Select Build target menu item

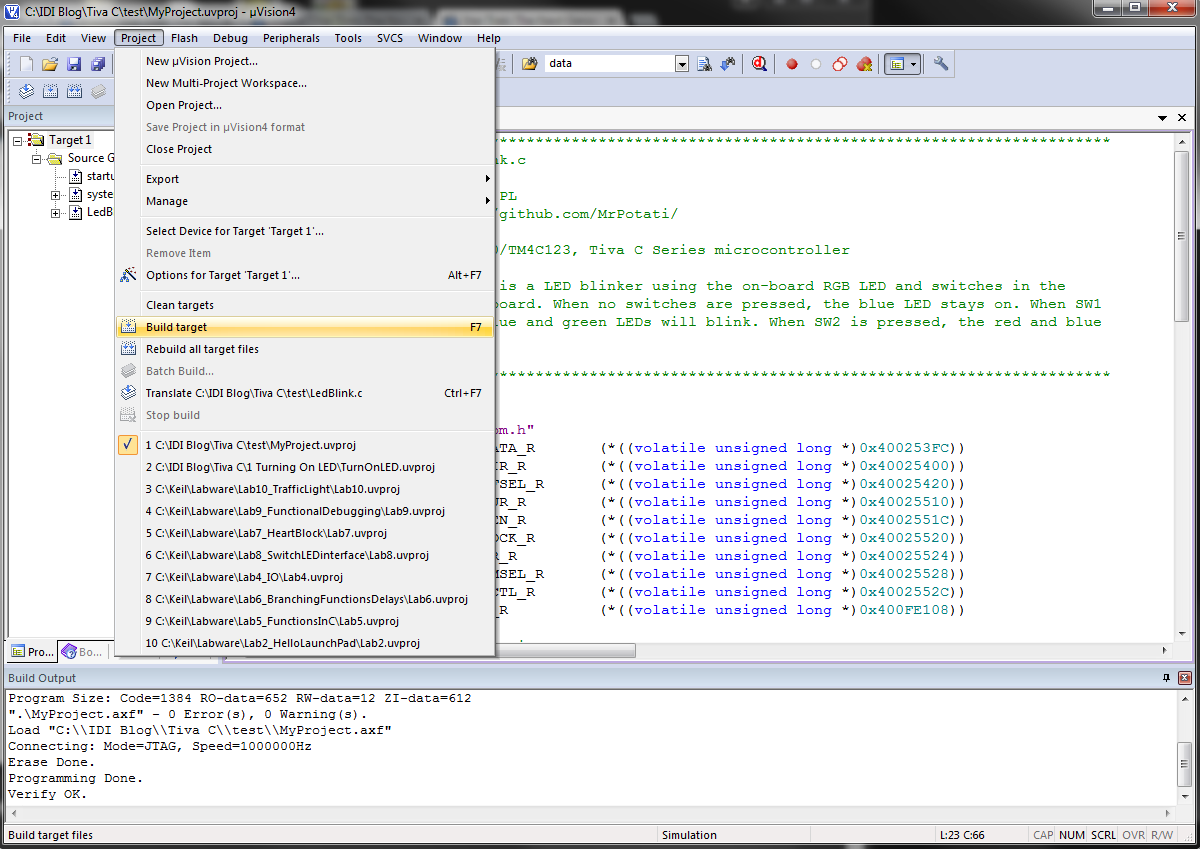[x=305, y=327]
